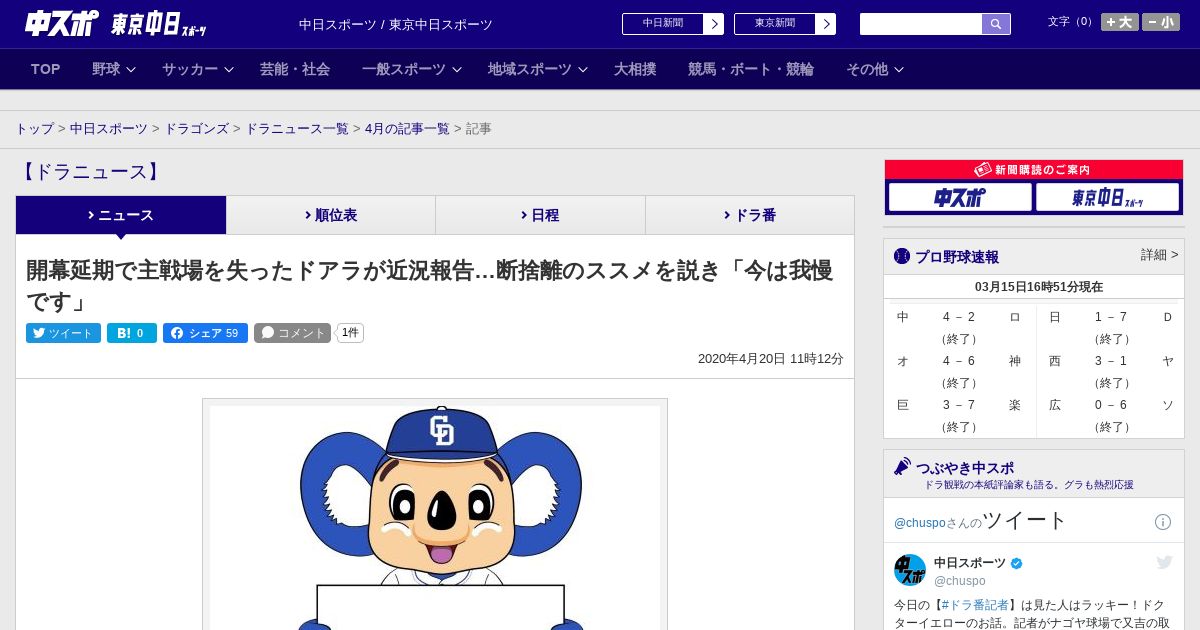The height and width of the screenshot is (630, 1200).
Task: Click the article headline text
Action: pyautogui.click(x=429, y=285)
